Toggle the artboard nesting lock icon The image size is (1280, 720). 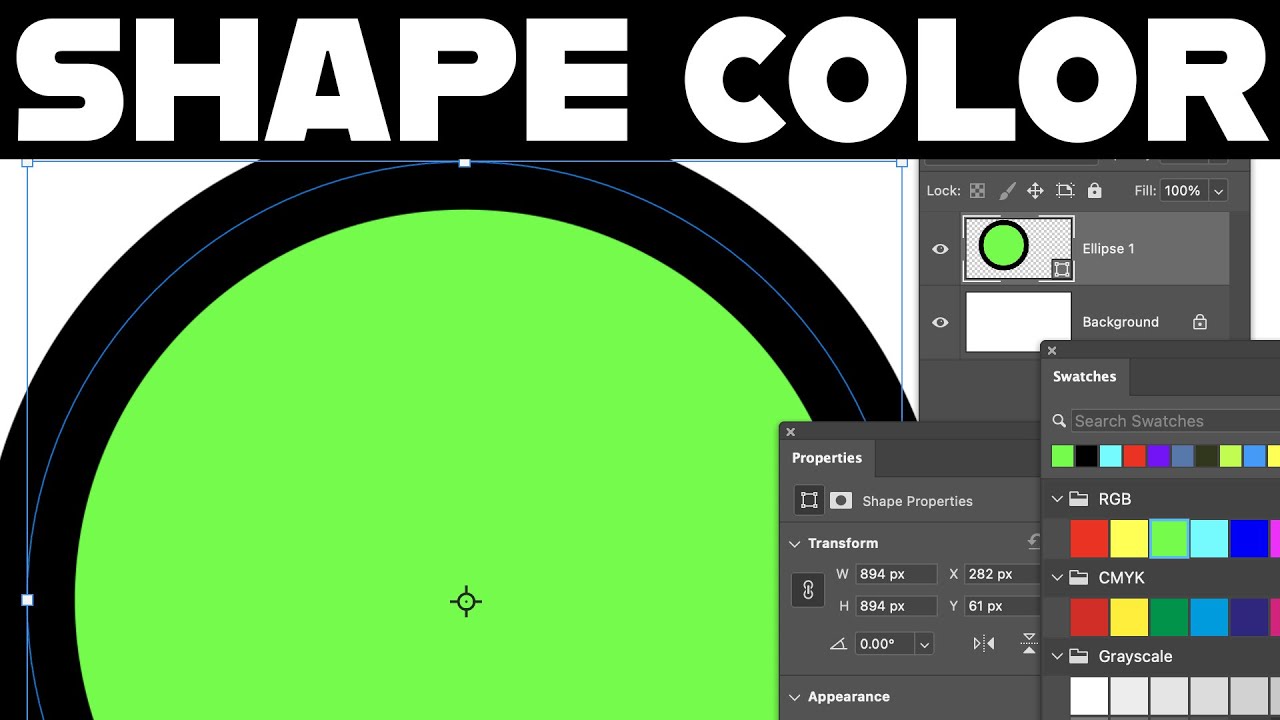click(1065, 190)
